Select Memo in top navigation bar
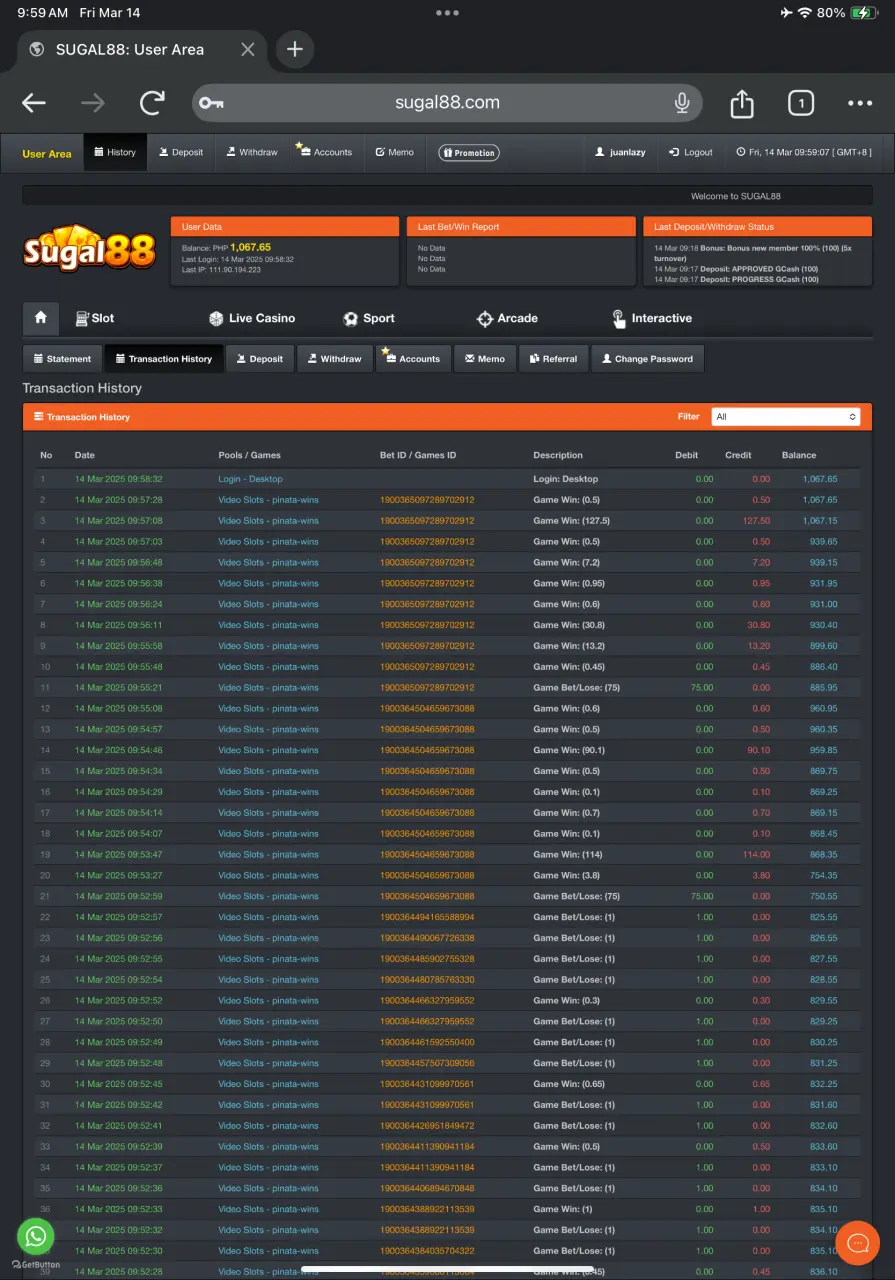The height and width of the screenshot is (1280, 895). [394, 152]
